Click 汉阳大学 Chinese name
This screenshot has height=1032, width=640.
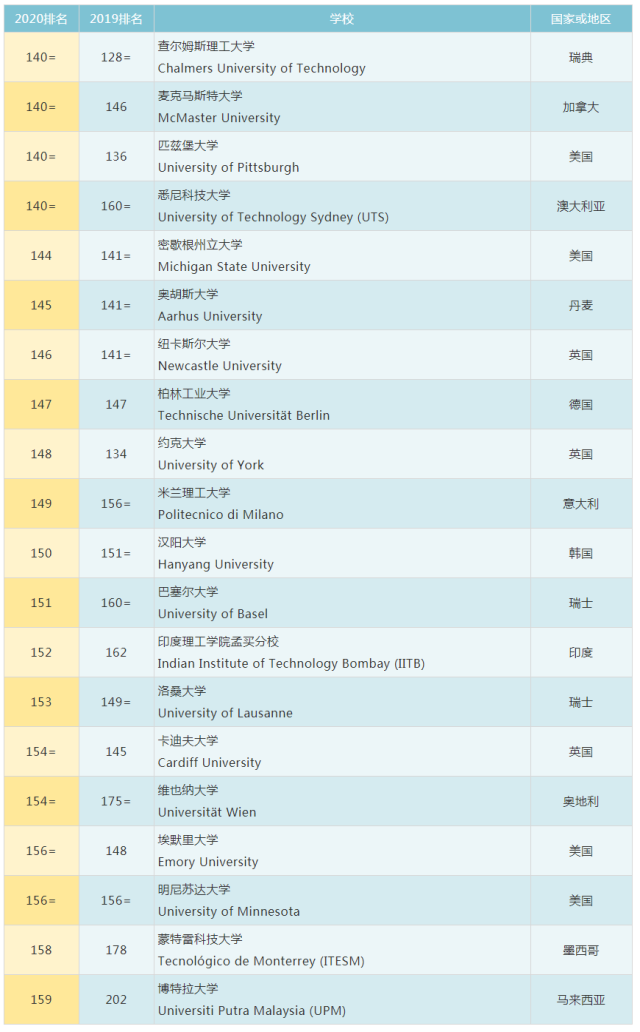182,542
